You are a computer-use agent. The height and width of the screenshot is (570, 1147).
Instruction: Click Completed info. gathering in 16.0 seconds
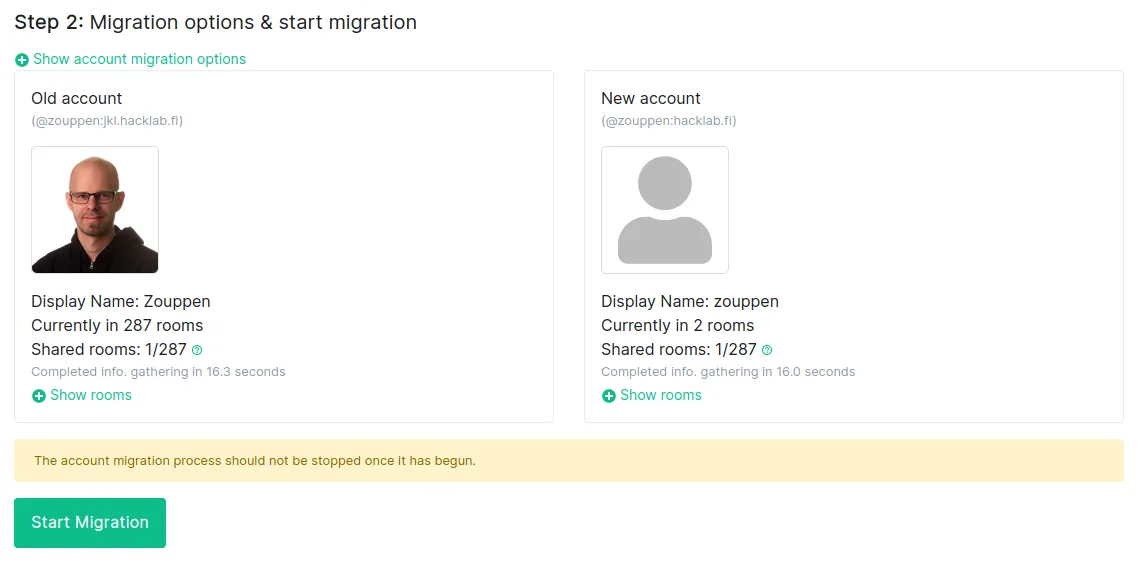pos(728,372)
